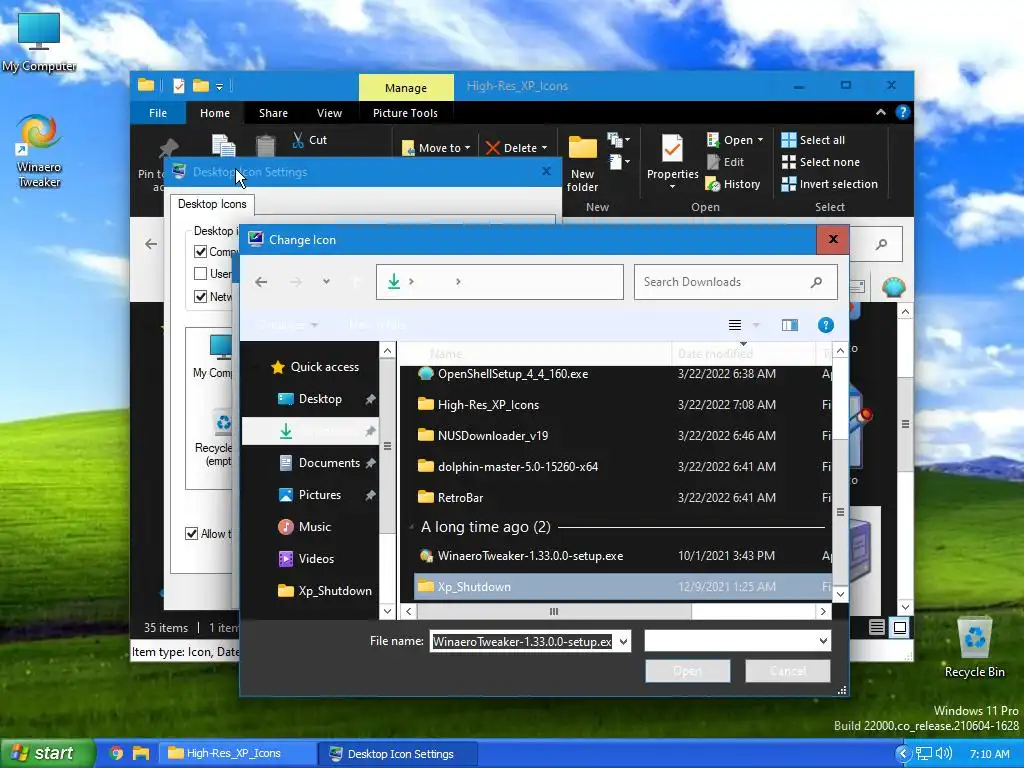Open Move to dropdown in ribbon
This screenshot has width=1024, height=768.
[436, 148]
